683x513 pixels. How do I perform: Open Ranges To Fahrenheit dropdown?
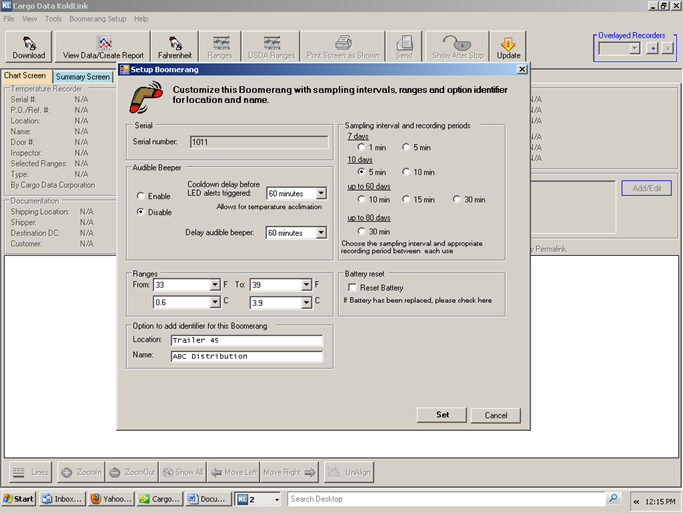pos(306,285)
